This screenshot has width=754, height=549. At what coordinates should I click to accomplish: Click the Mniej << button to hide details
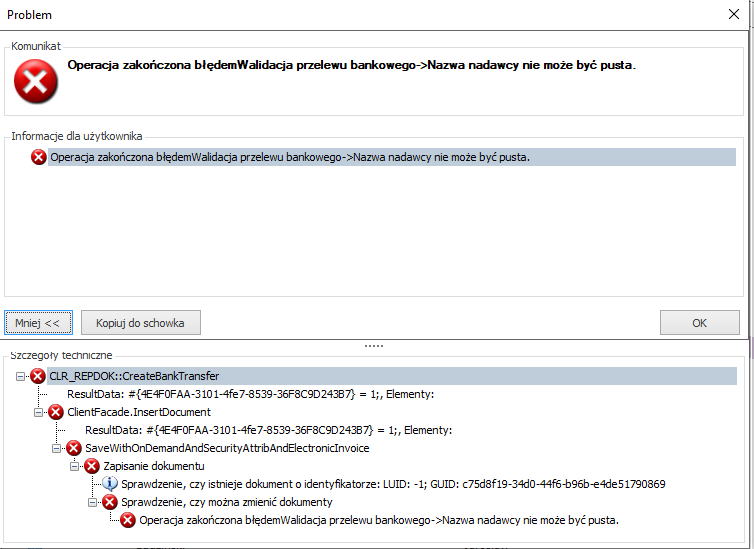coord(38,323)
